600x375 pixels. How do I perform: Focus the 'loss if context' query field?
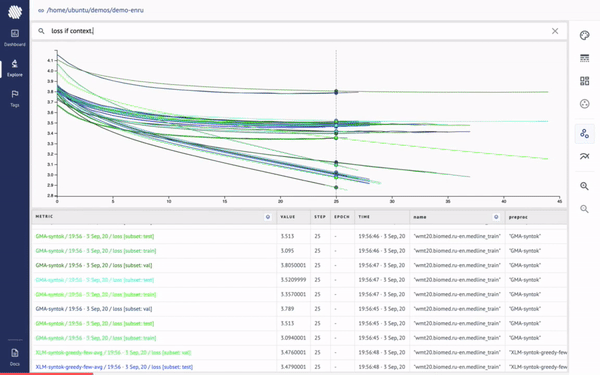pyautogui.click(x=298, y=31)
